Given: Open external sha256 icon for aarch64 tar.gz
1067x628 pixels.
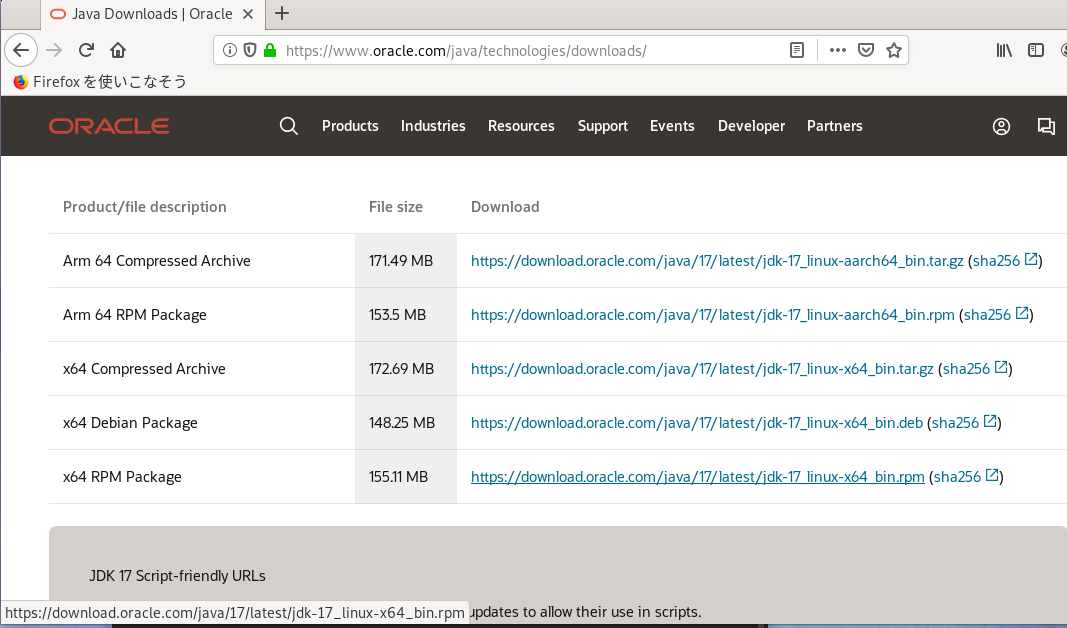Looking at the screenshot, I should click(x=1031, y=259).
